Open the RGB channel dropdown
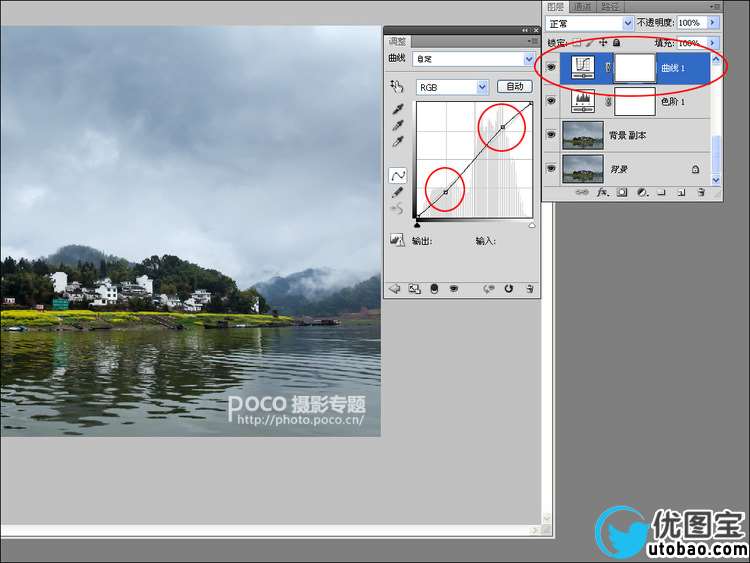This screenshot has height=563, width=750. (452, 87)
